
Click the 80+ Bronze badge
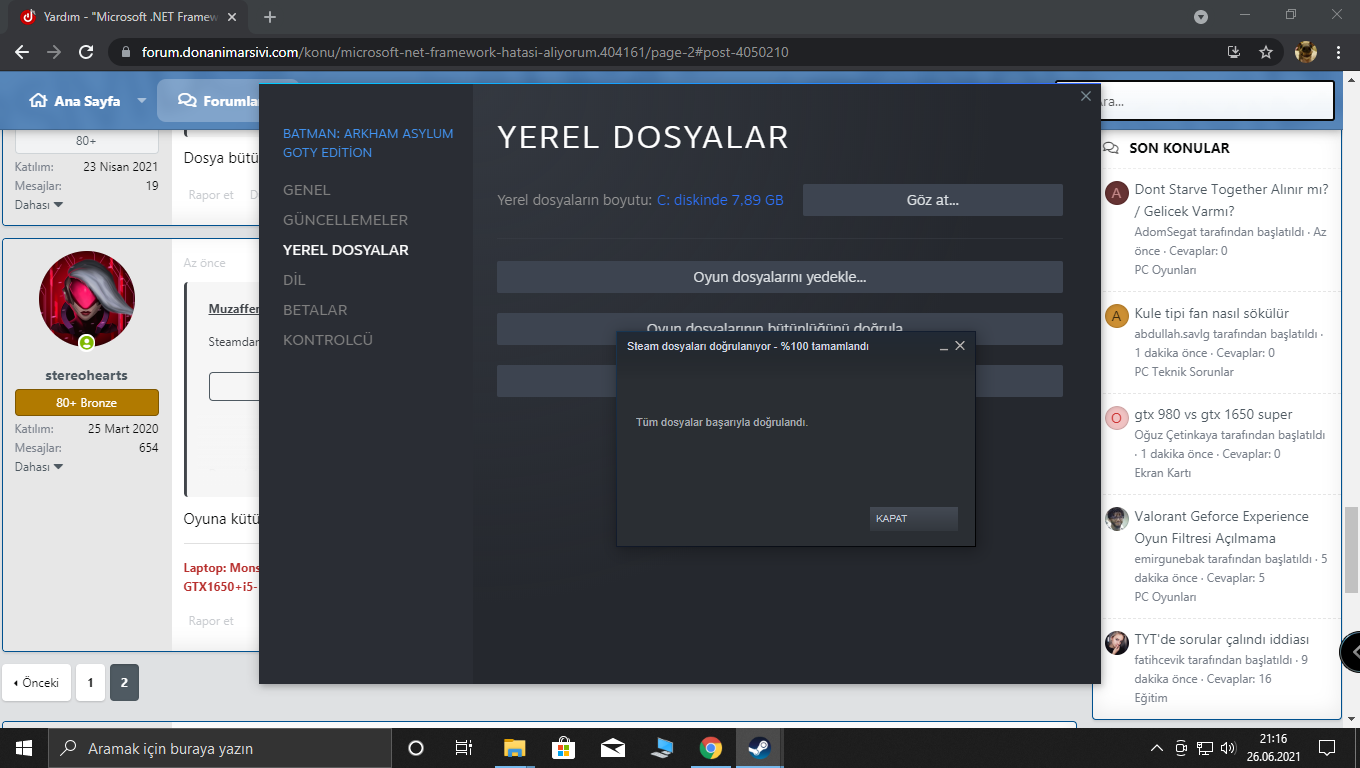tap(87, 402)
